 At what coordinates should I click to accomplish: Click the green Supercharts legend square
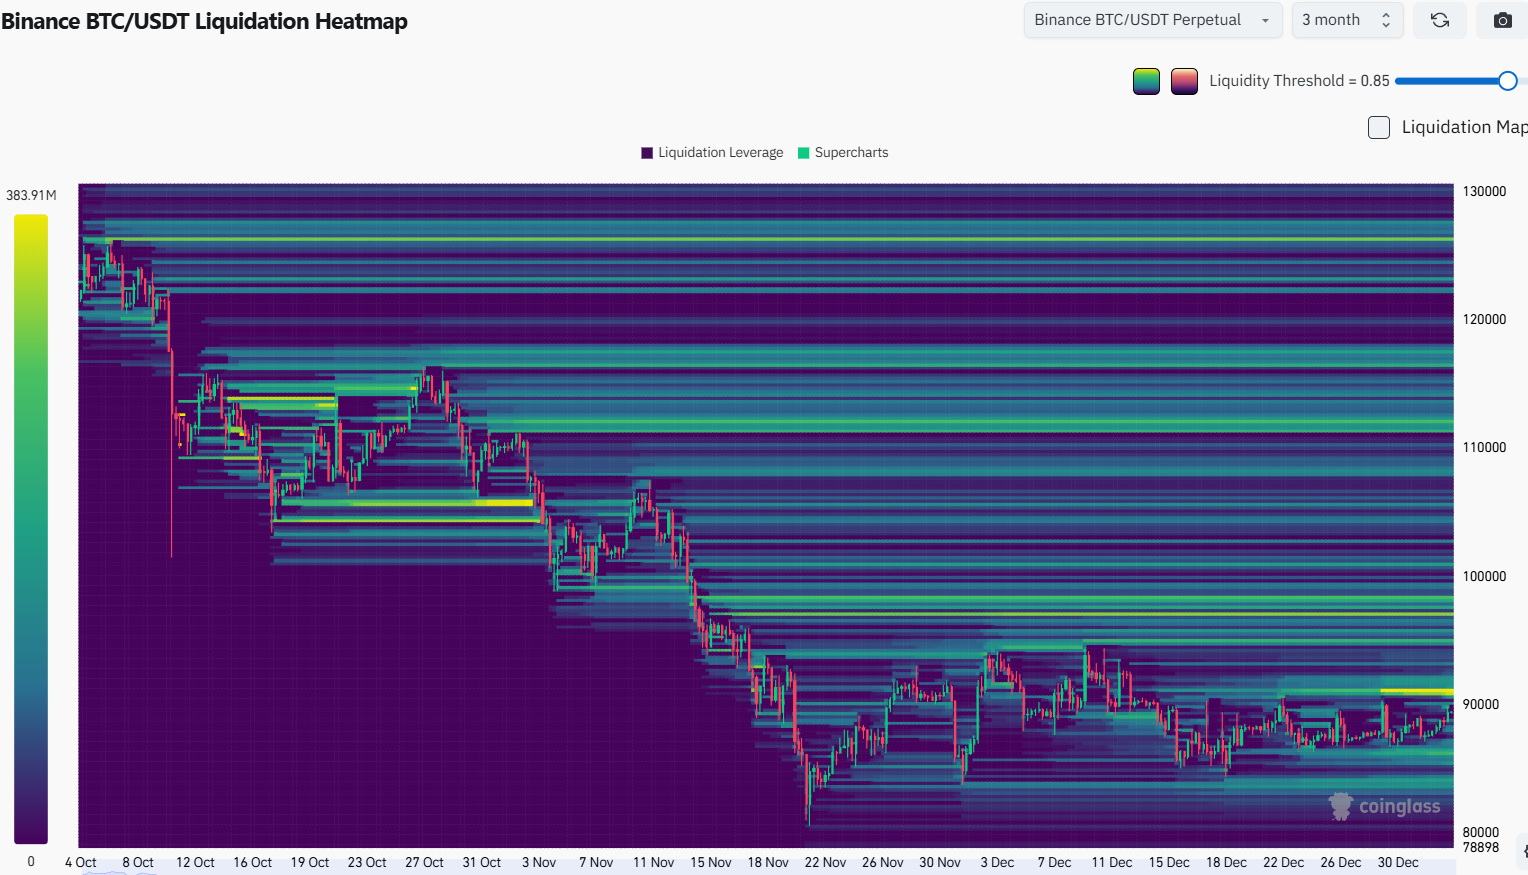coord(803,153)
